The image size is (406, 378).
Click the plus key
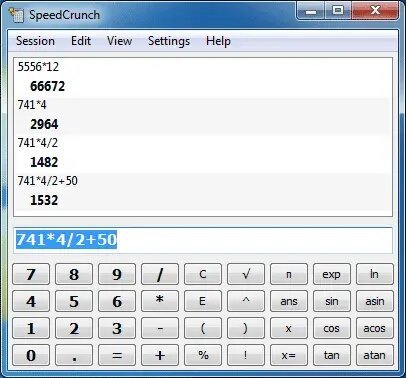pos(160,355)
